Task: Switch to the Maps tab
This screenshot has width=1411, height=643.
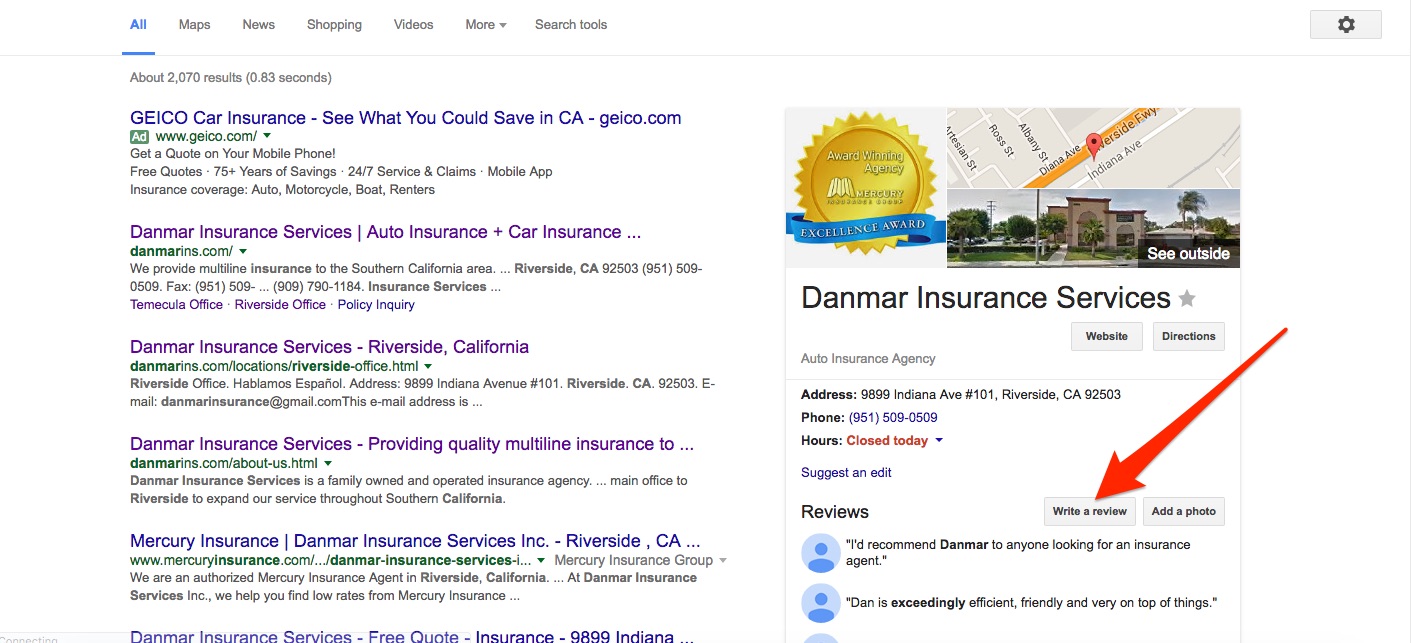Action: click(194, 24)
